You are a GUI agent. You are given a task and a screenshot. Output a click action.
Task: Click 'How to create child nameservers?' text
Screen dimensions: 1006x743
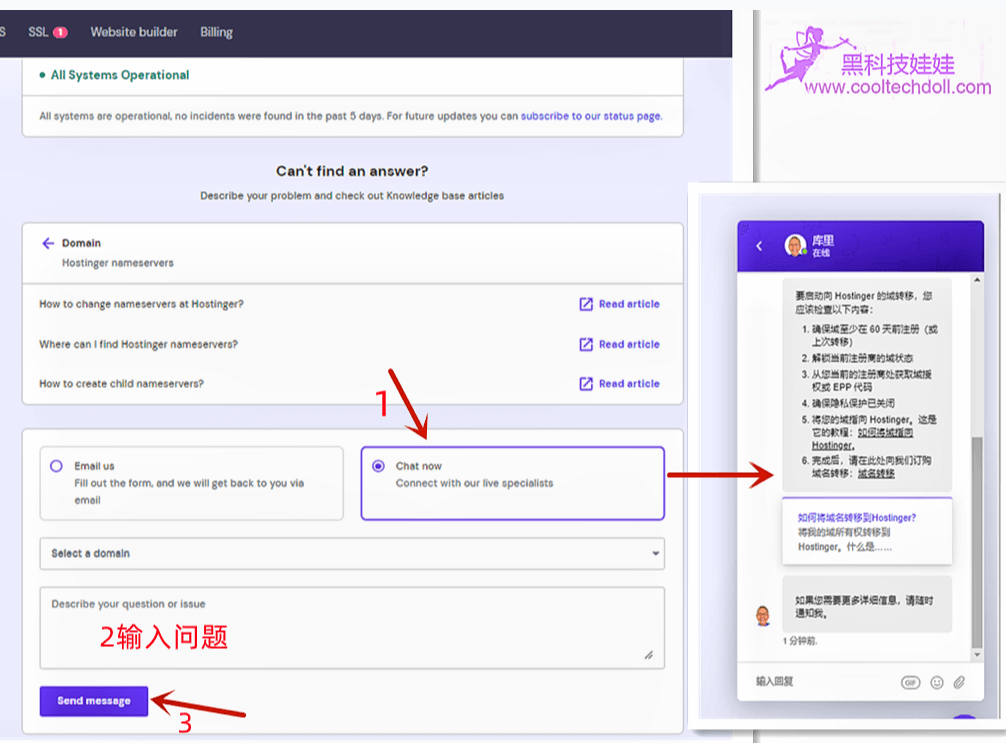[121, 384]
